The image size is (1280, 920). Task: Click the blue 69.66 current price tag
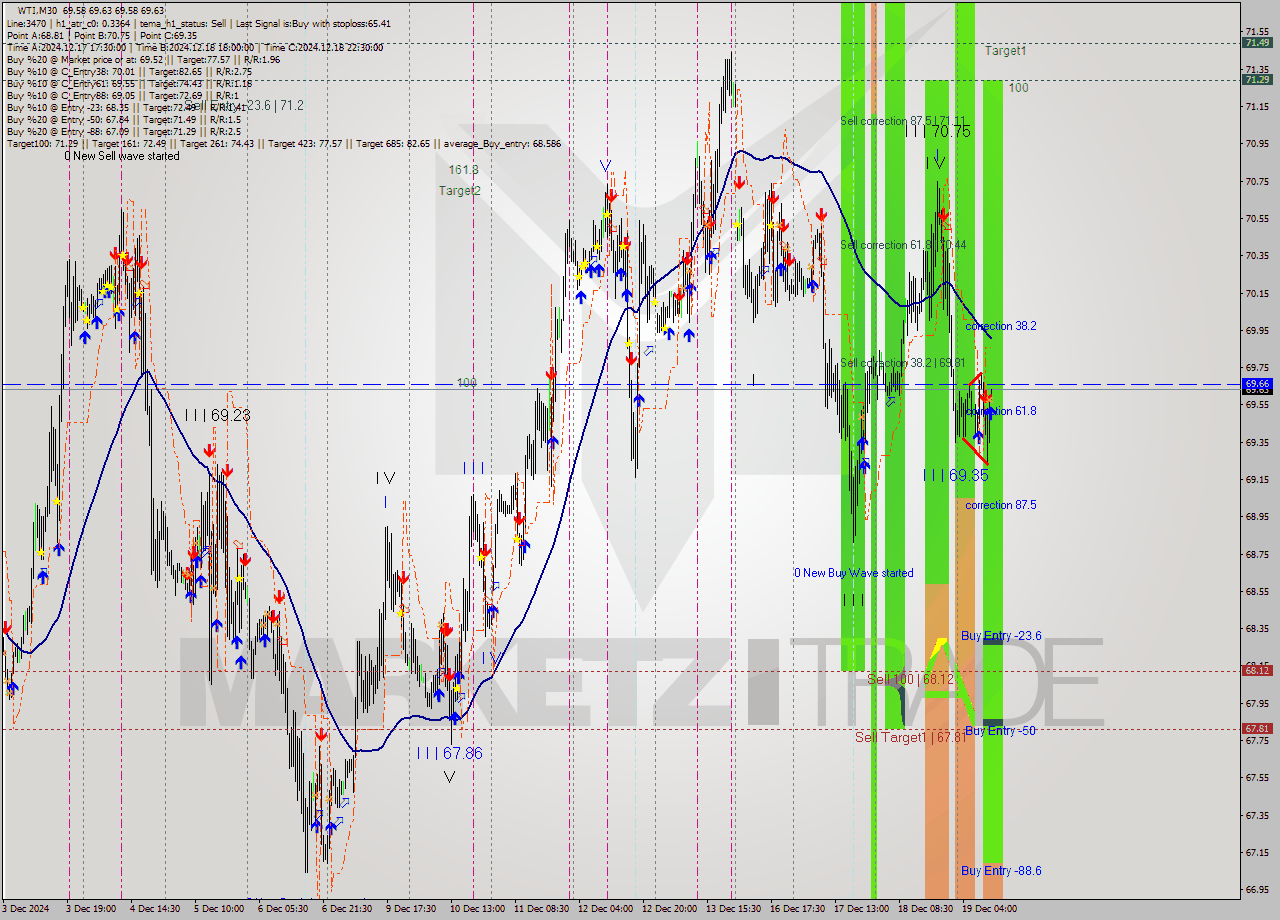coord(1257,383)
